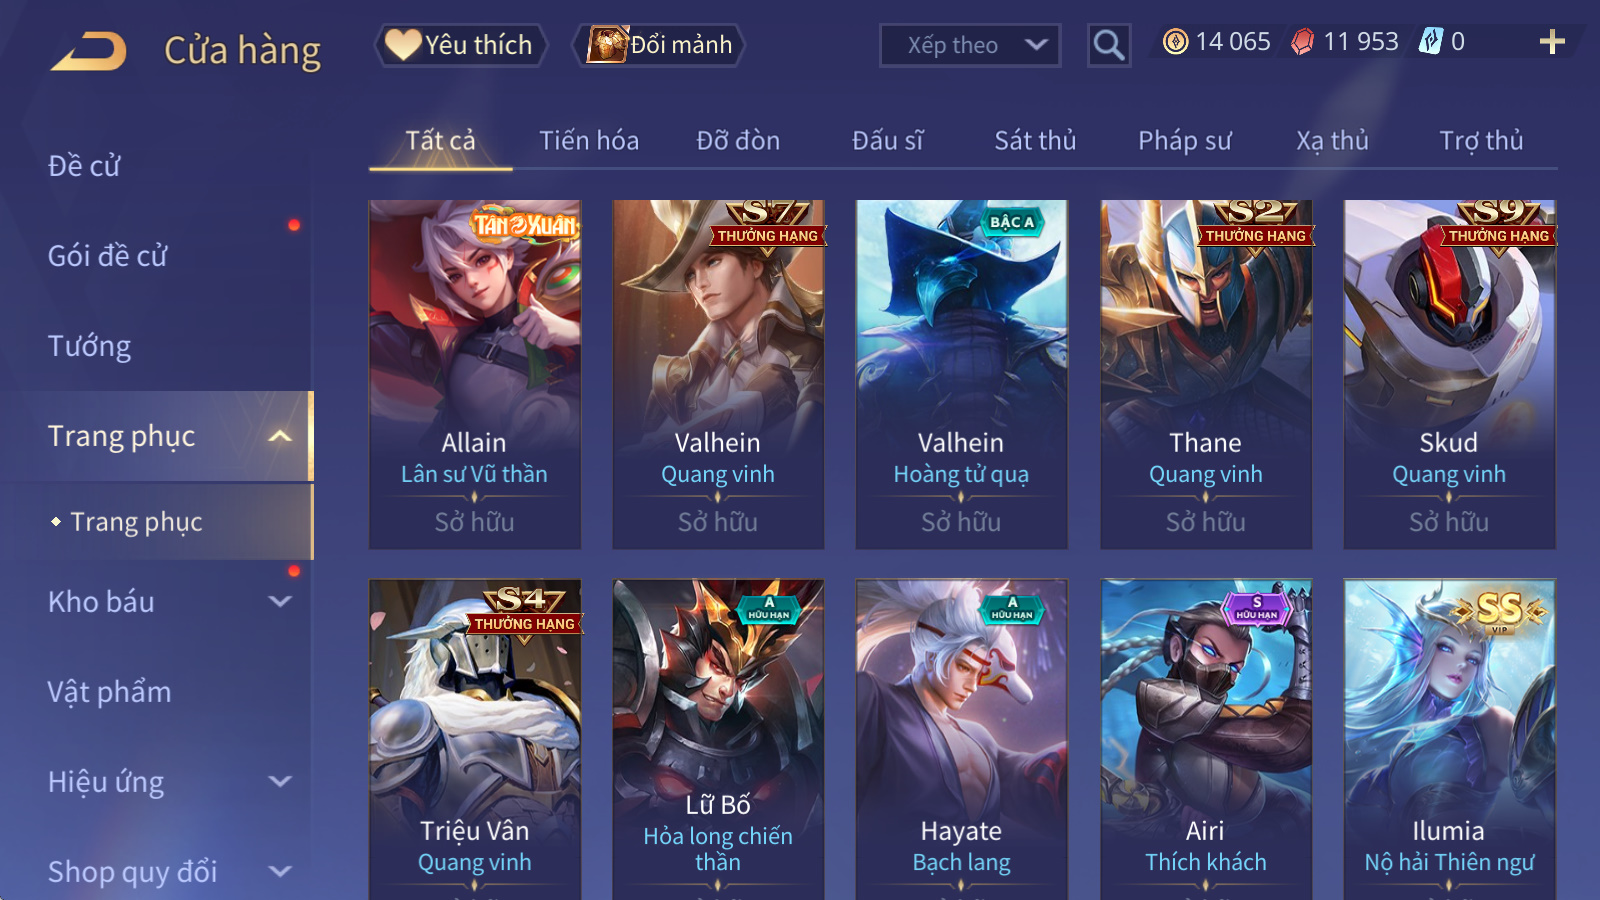
Task: Open the Airi Thích khách skin card
Action: pyautogui.click(x=1206, y=739)
